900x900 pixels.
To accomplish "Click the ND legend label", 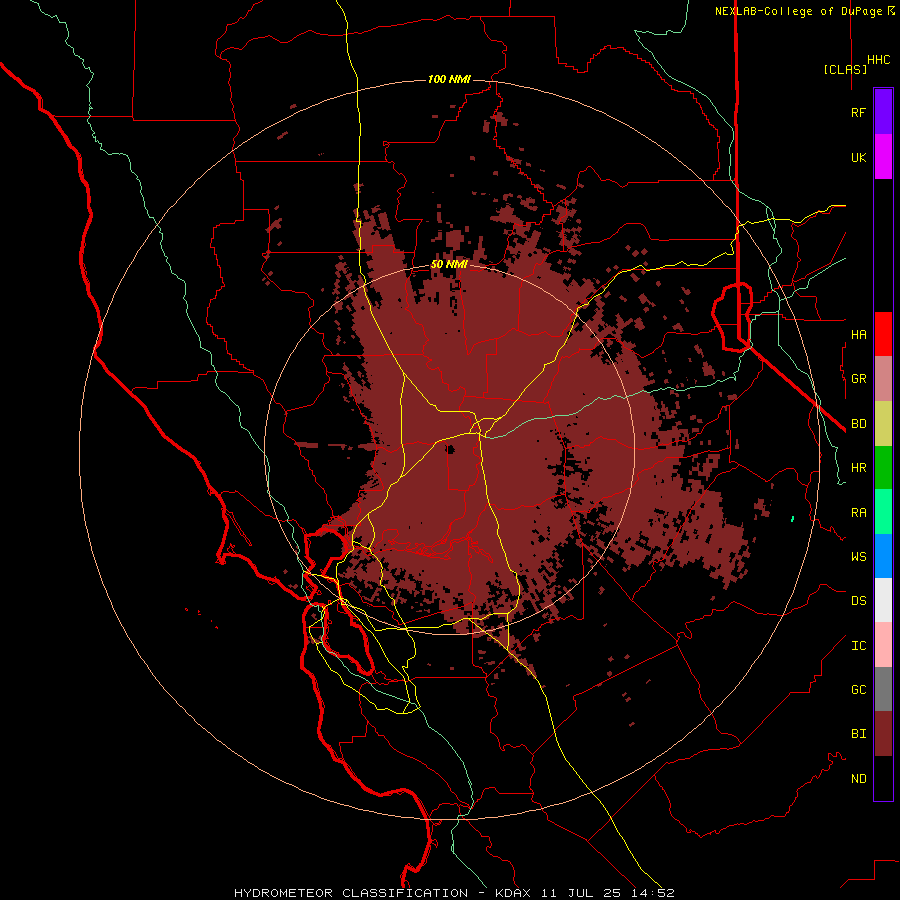I will pyautogui.click(x=858, y=779).
